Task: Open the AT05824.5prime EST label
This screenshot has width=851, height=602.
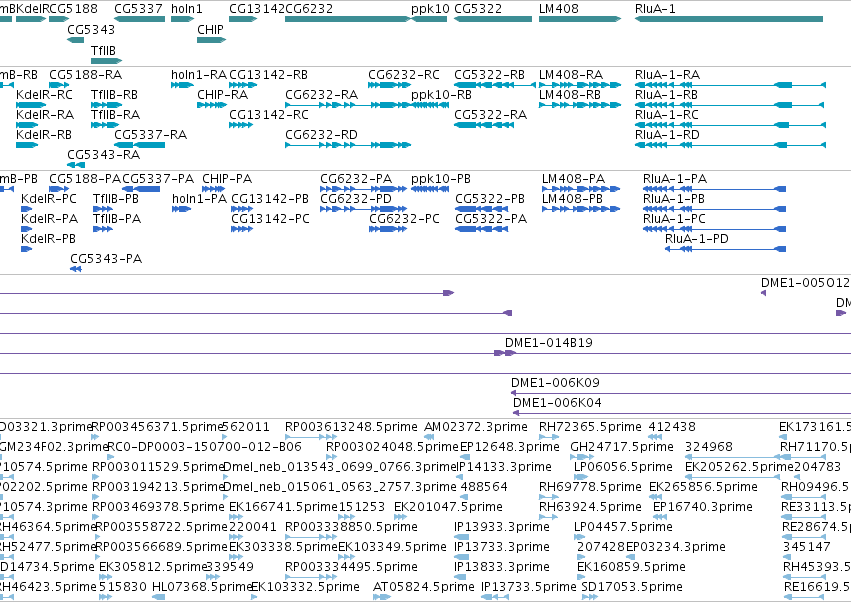Action: pyautogui.click(x=423, y=587)
